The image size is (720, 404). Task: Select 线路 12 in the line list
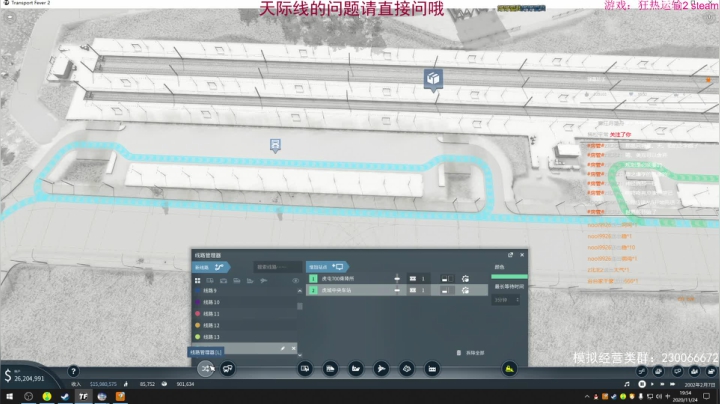click(x=244, y=325)
